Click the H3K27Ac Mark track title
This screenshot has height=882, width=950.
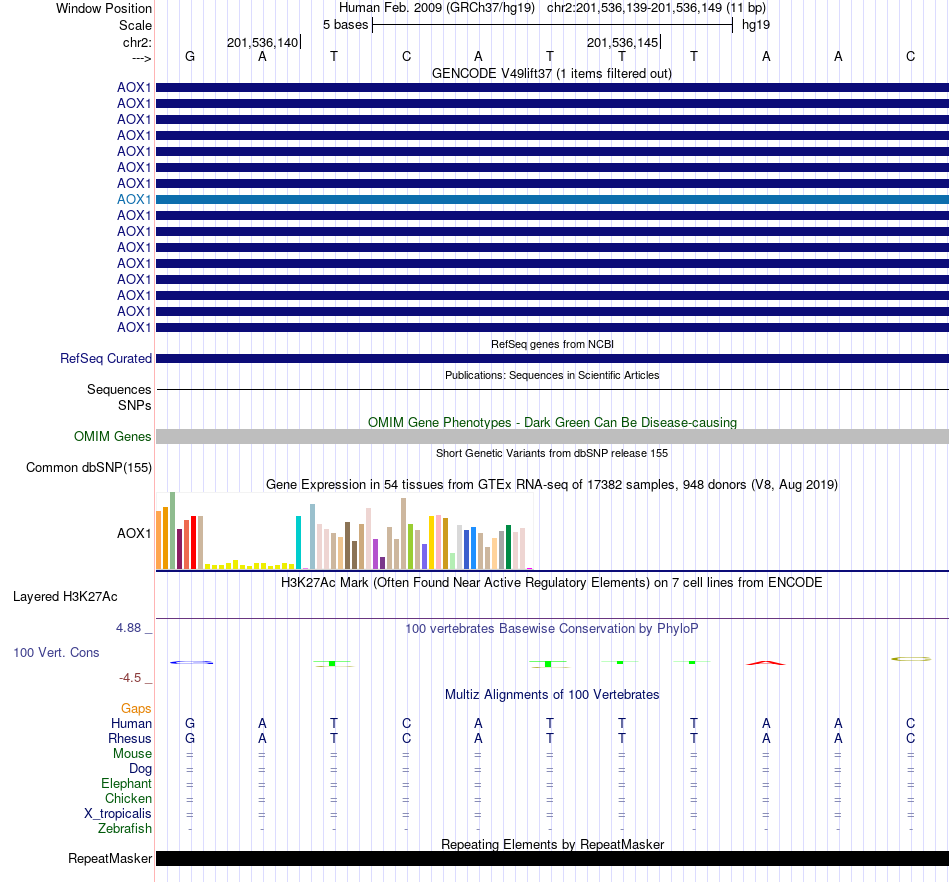552,583
